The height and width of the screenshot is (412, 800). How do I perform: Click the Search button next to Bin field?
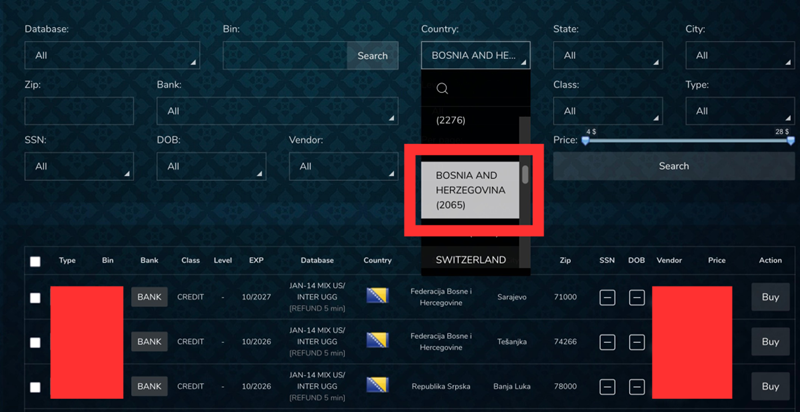(x=372, y=56)
